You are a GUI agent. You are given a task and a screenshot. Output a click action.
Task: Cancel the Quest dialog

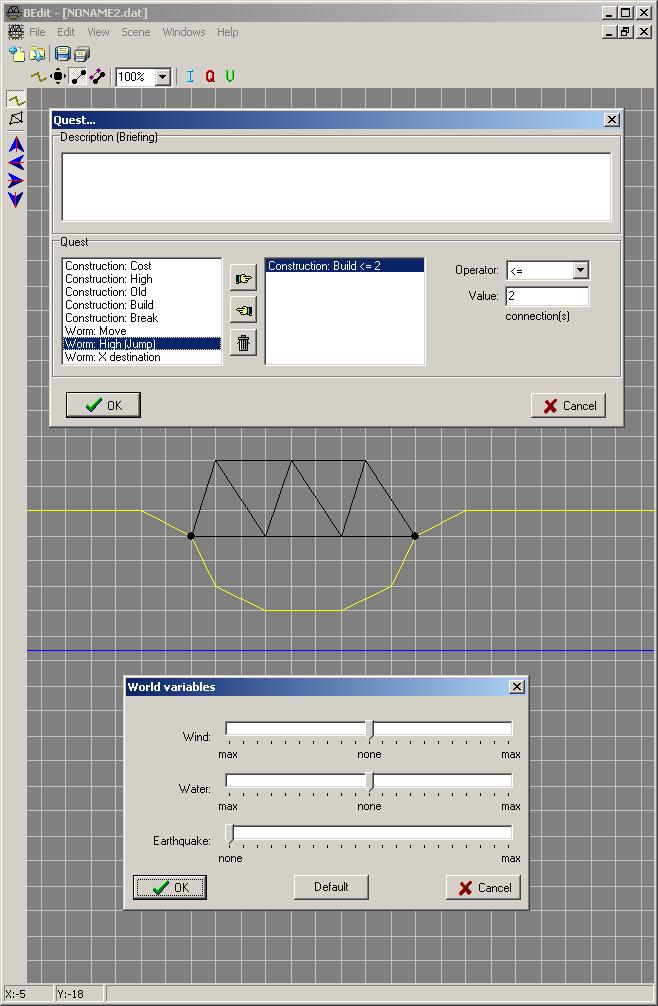(569, 406)
